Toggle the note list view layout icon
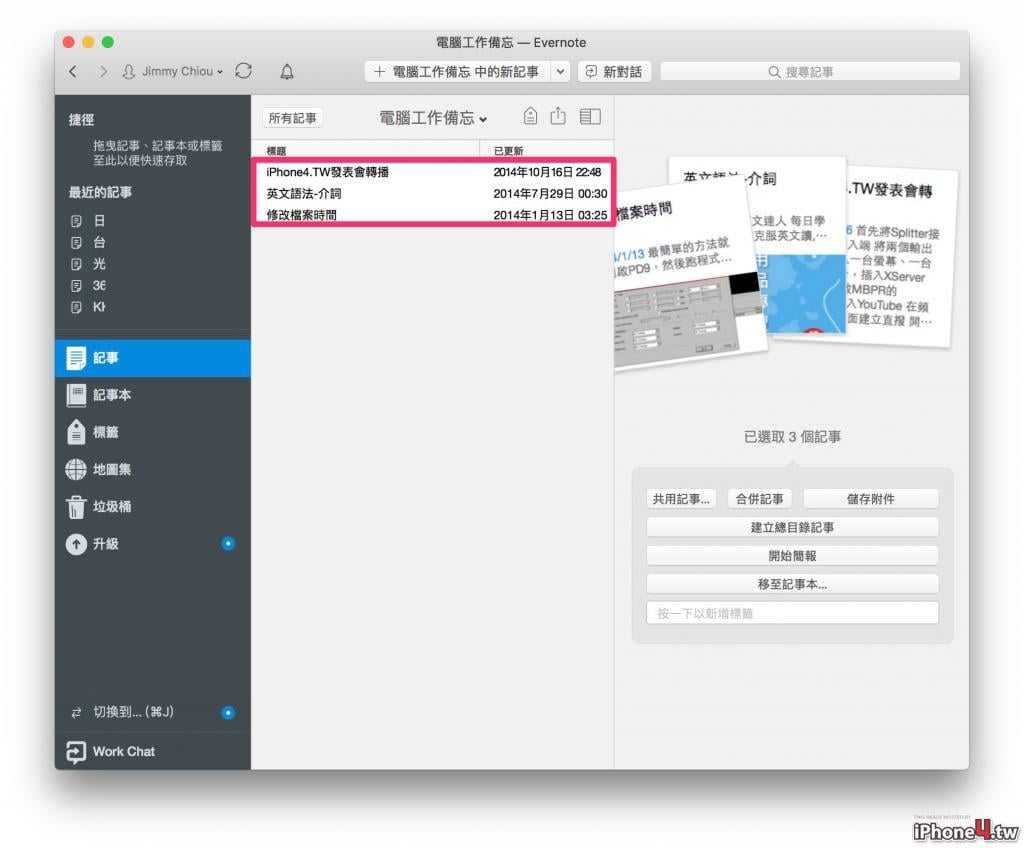1024x848 pixels. pos(590,116)
